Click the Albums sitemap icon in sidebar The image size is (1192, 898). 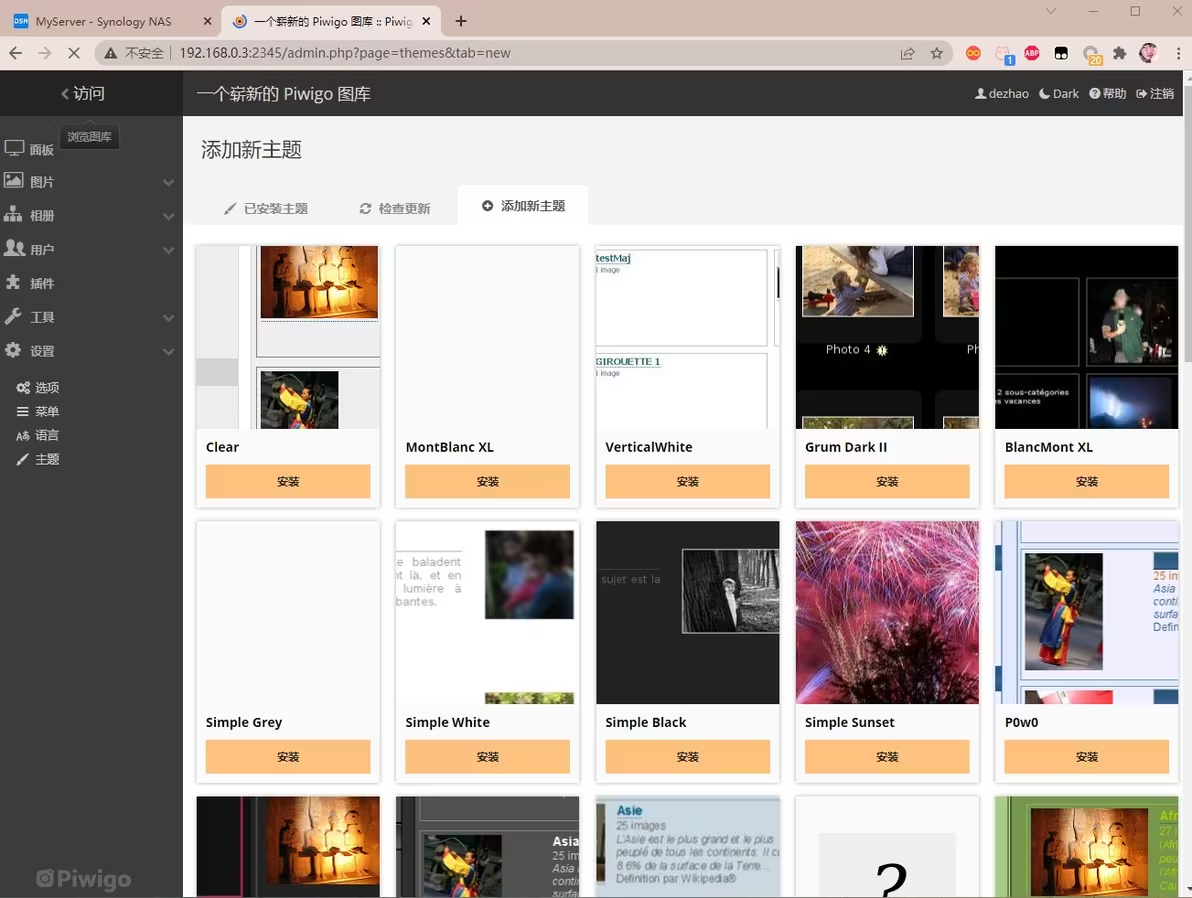point(14,215)
